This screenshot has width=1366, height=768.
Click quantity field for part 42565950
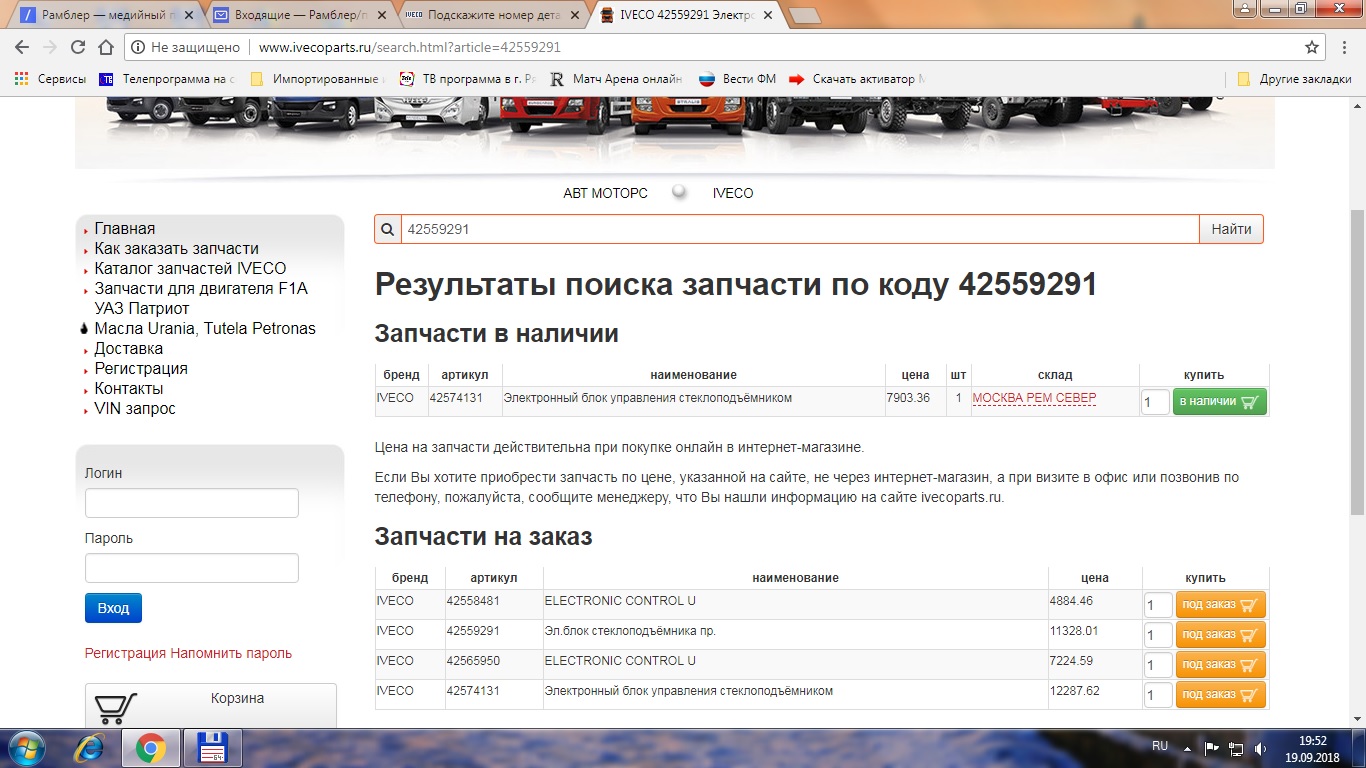tap(1158, 665)
